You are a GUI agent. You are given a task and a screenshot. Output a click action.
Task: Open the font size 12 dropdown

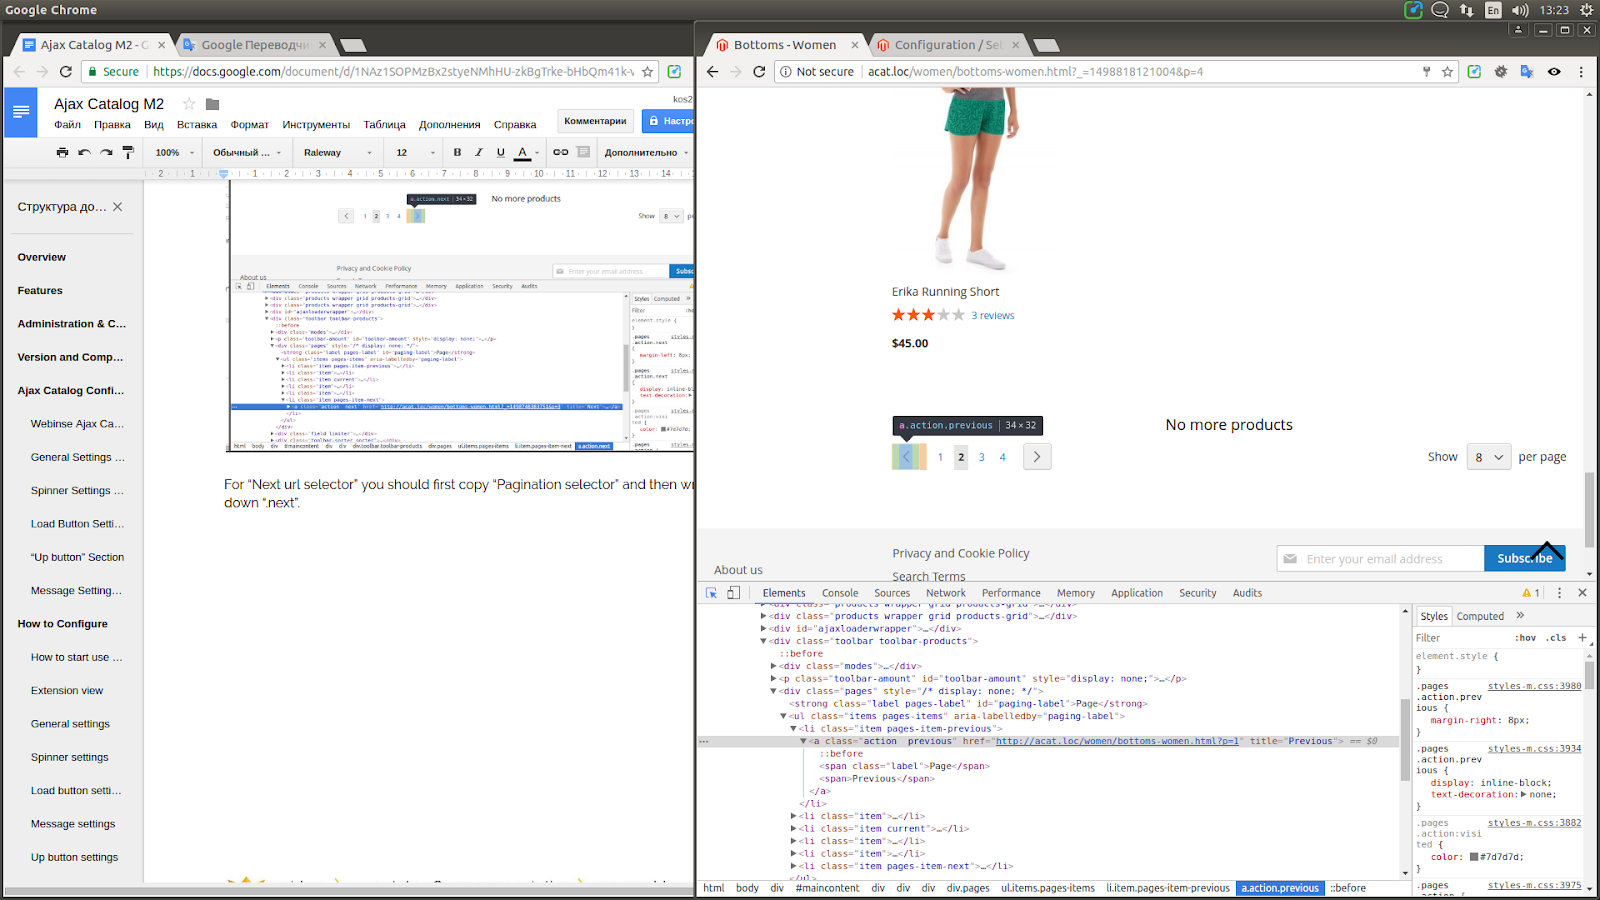416,152
